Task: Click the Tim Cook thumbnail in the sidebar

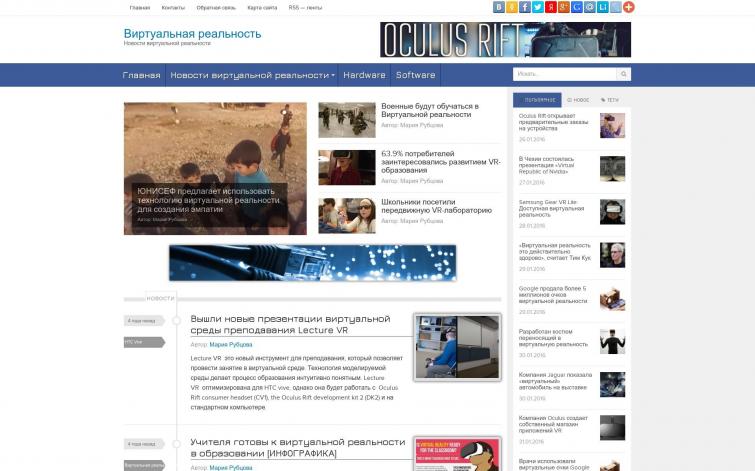Action: pyautogui.click(x=612, y=255)
